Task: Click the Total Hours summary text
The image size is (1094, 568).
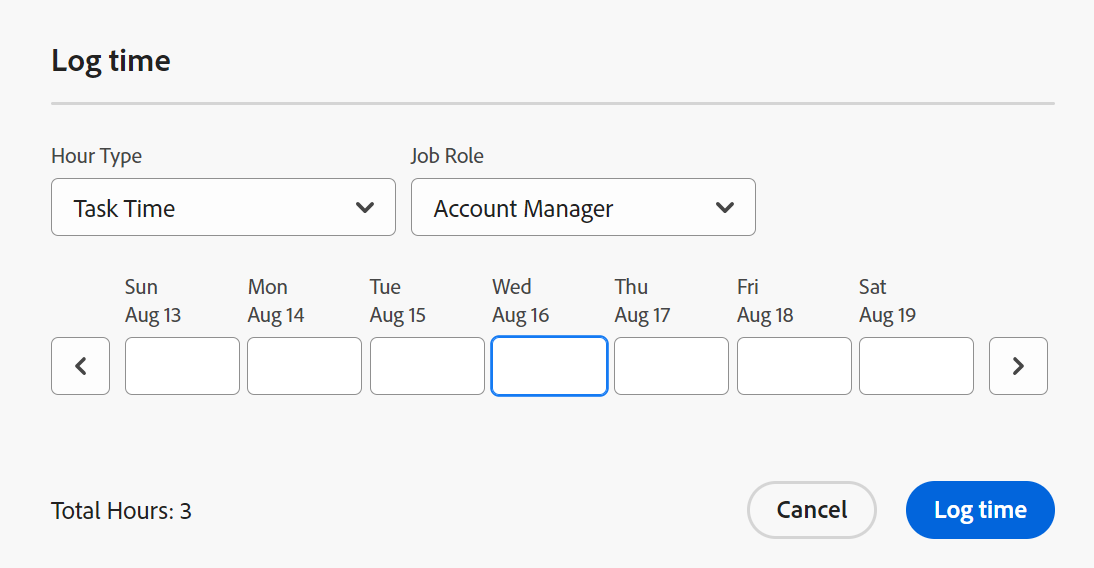Action: click(x=121, y=512)
